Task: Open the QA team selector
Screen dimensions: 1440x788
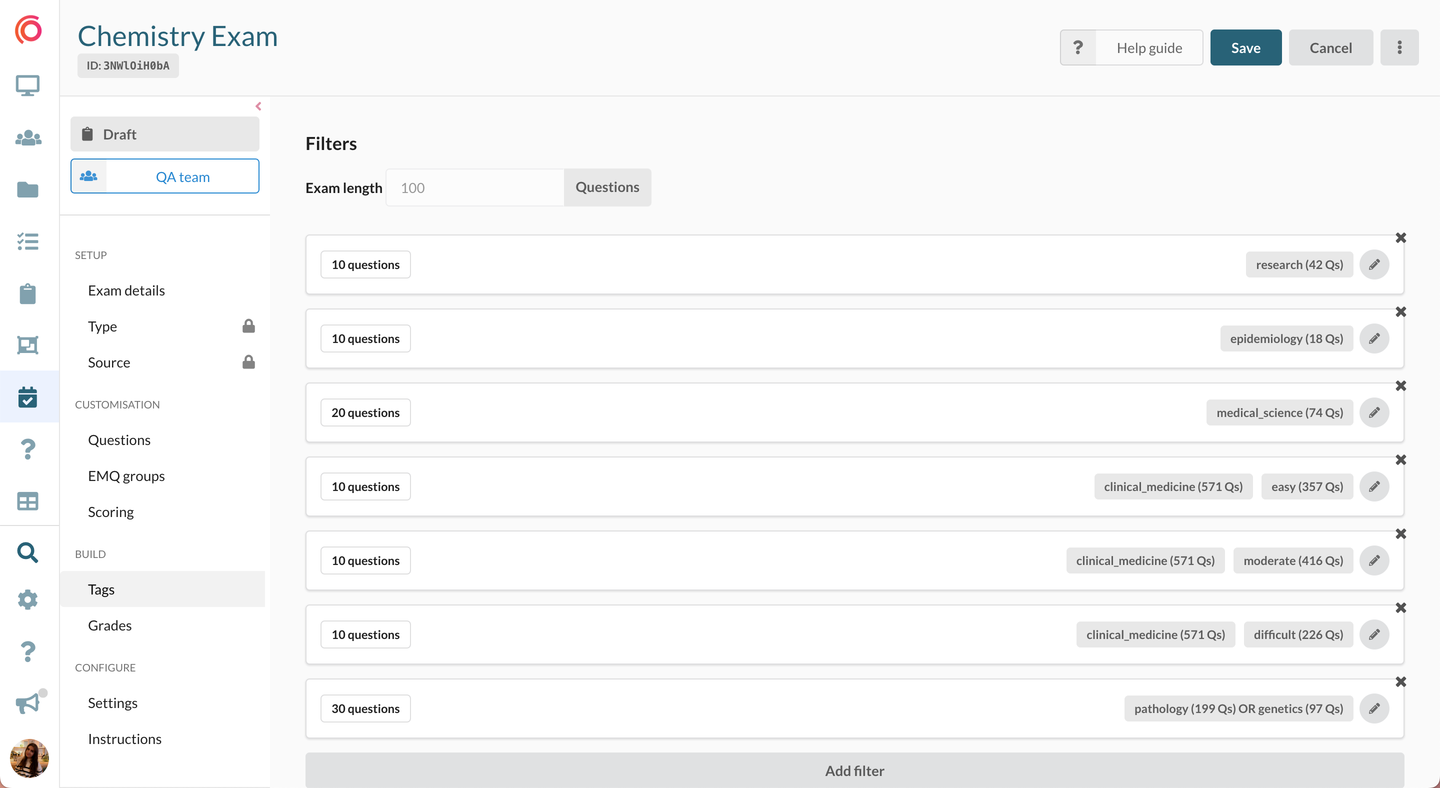Action: (x=165, y=177)
